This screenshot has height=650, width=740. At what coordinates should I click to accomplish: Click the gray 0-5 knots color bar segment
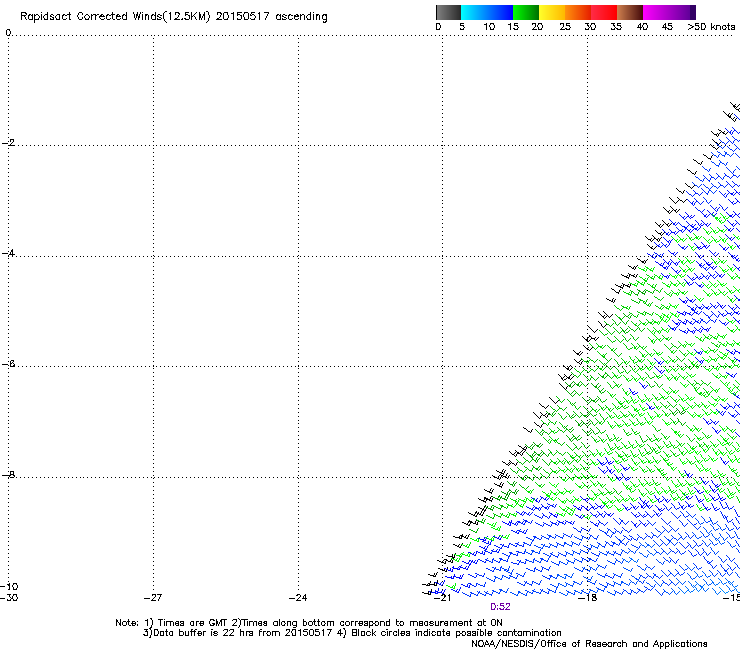pos(448,12)
